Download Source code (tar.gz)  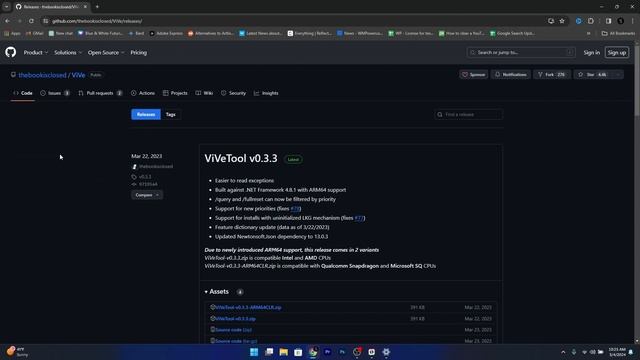tap(236, 341)
